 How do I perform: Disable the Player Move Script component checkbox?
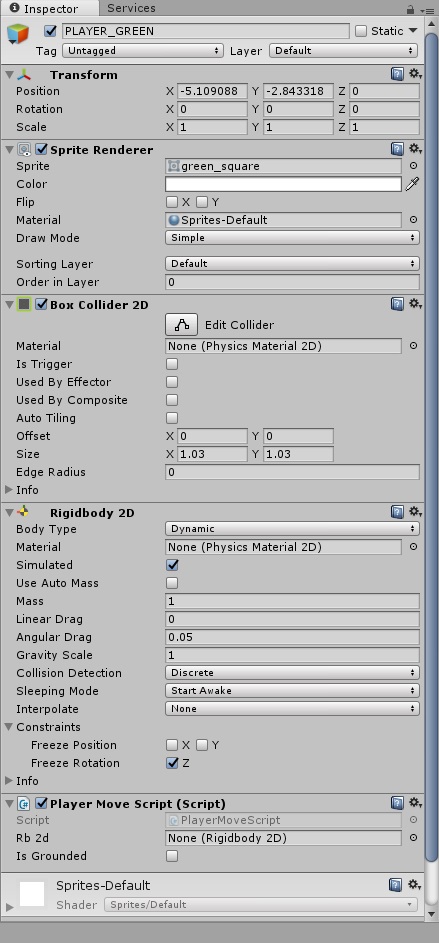coord(41,803)
